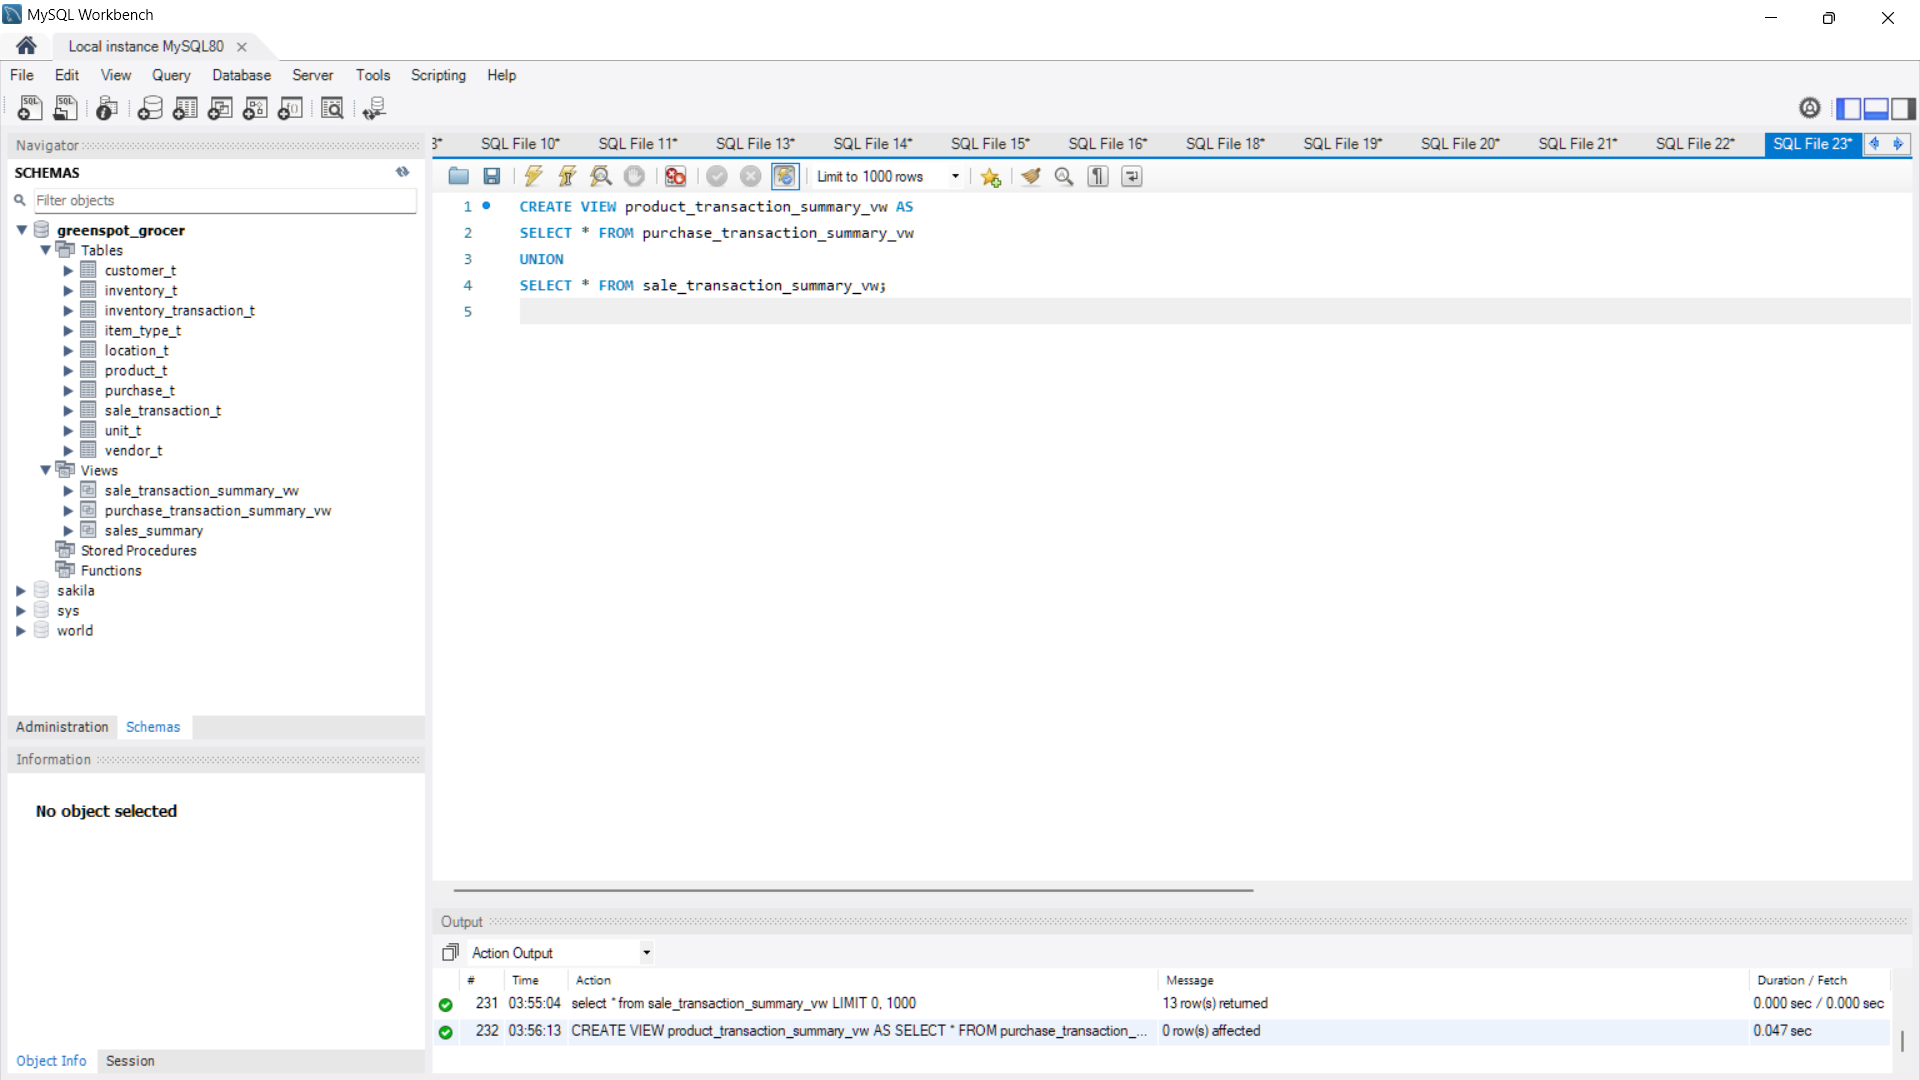This screenshot has height=1080, width=1920.
Task: Copy output icon beside Action Output
Action: (x=450, y=953)
